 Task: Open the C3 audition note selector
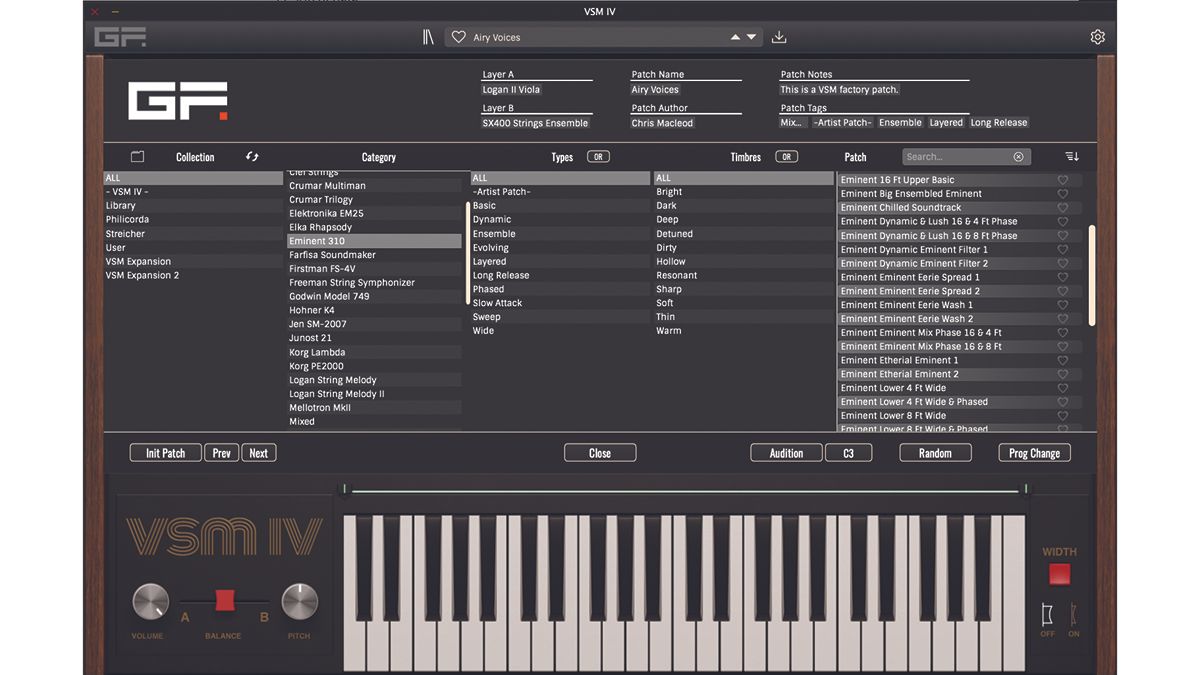(x=848, y=453)
